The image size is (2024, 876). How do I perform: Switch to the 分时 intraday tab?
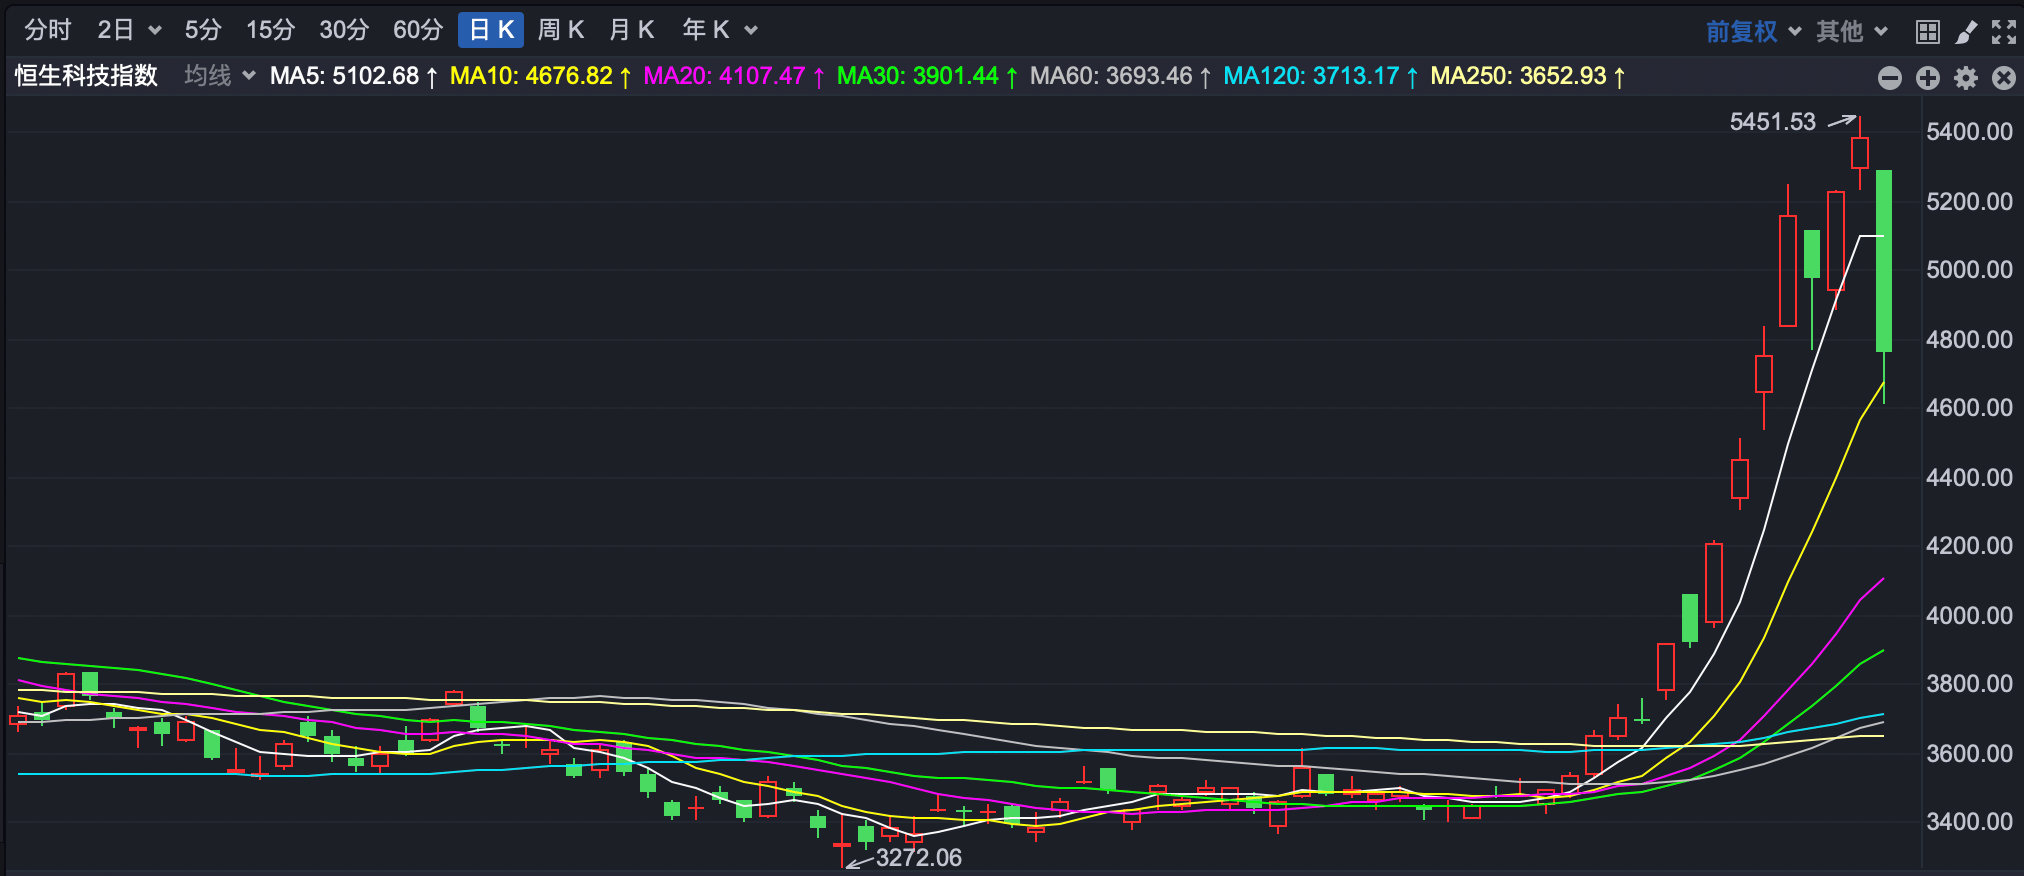coord(48,30)
